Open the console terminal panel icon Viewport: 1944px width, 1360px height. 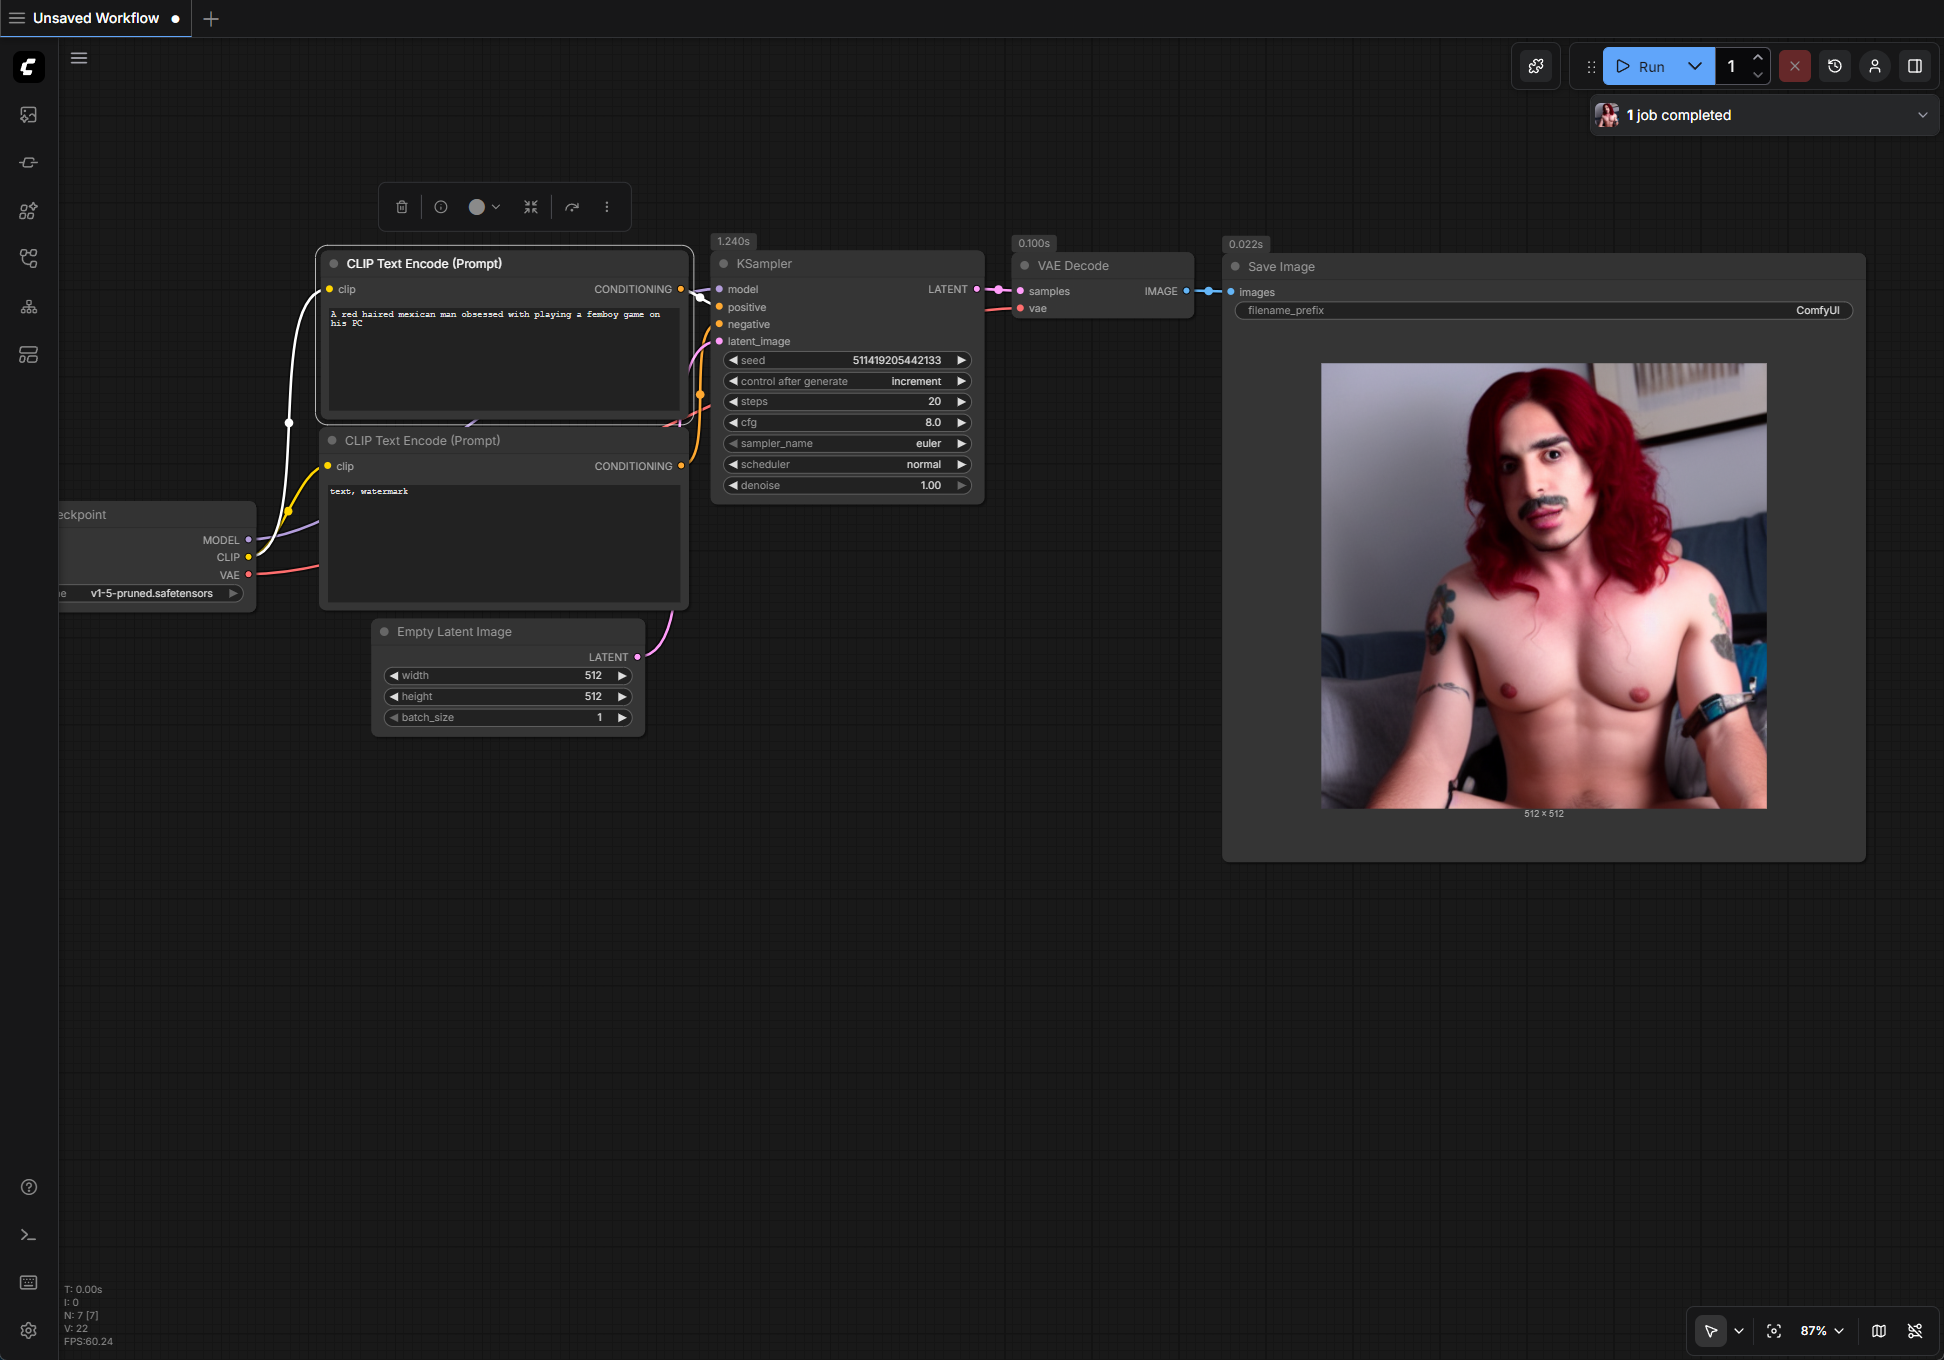point(28,1235)
